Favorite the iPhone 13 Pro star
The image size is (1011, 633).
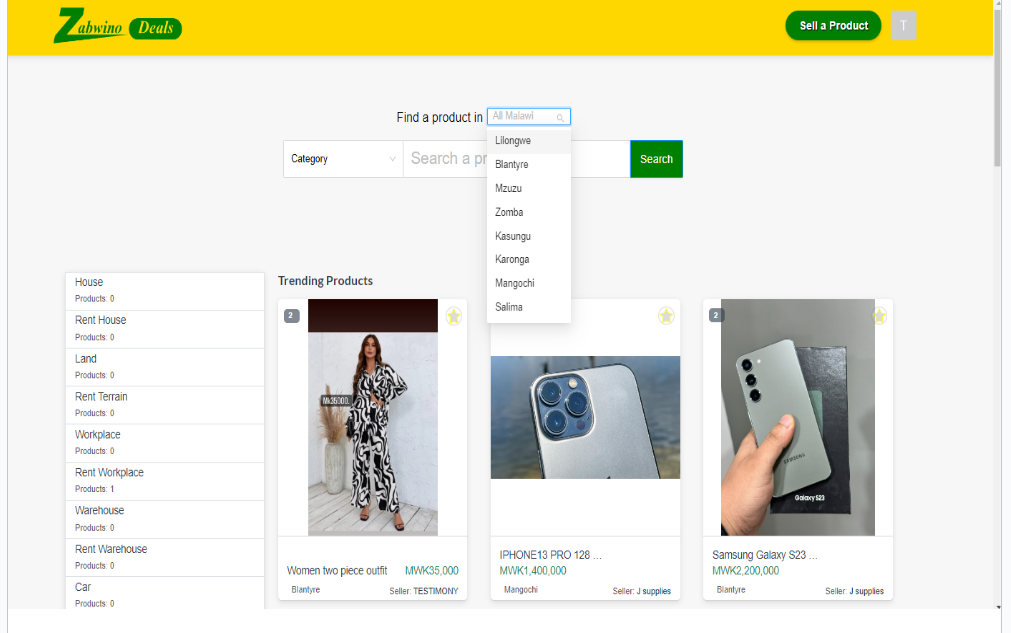[666, 316]
